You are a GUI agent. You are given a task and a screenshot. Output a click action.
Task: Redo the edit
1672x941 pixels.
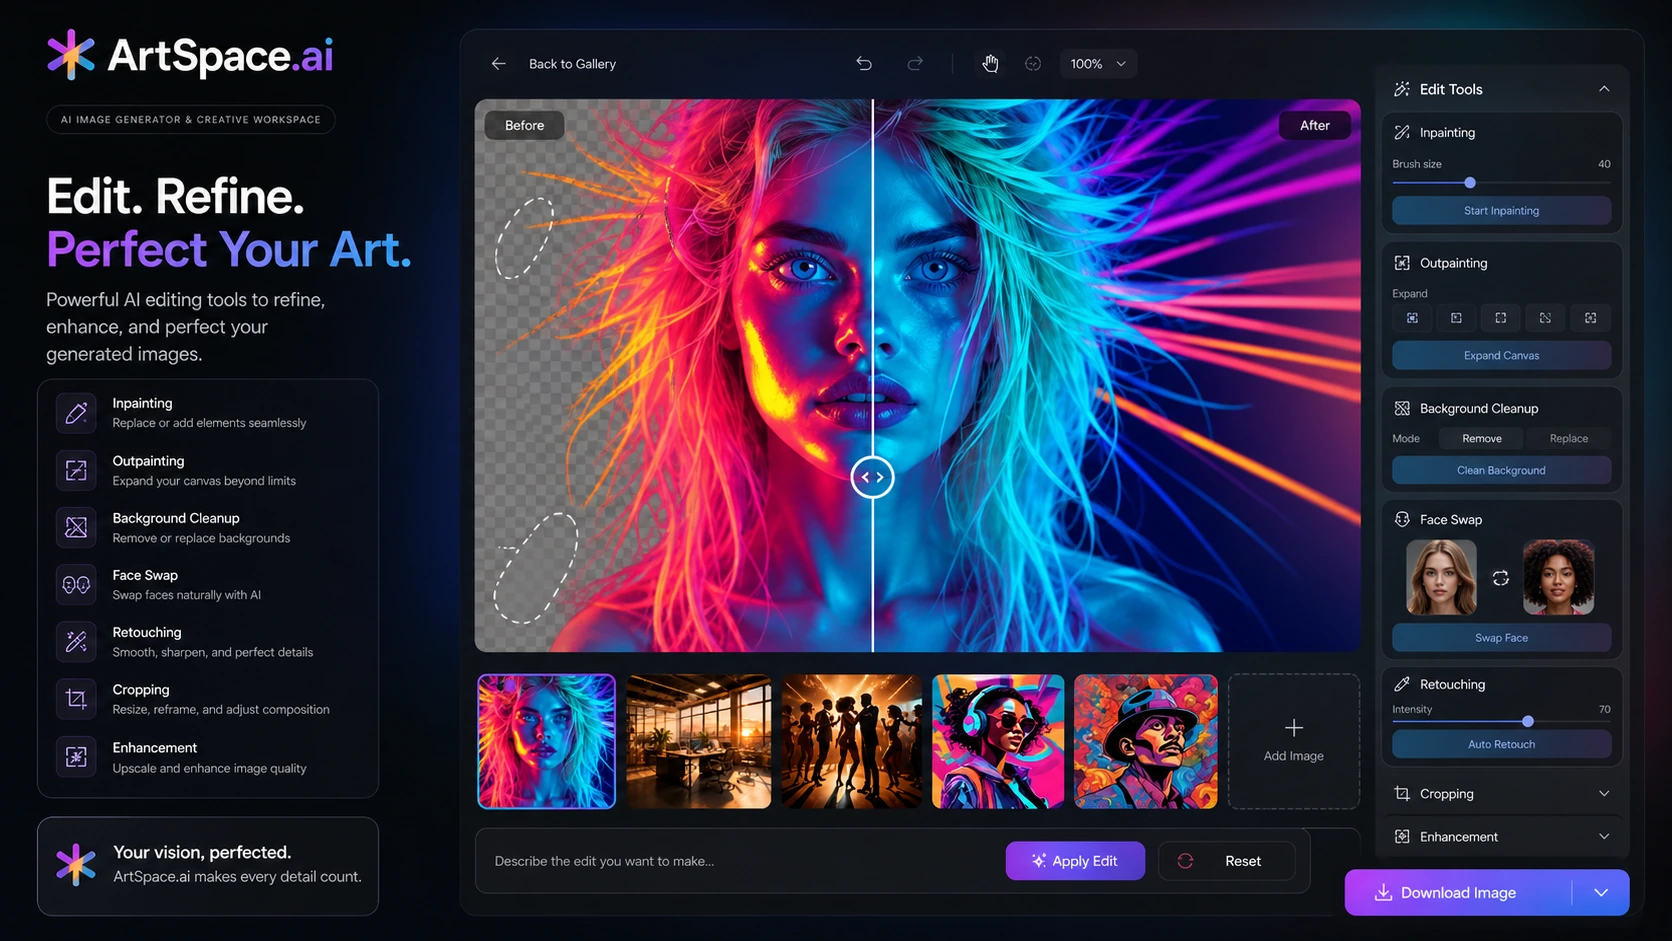point(915,64)
